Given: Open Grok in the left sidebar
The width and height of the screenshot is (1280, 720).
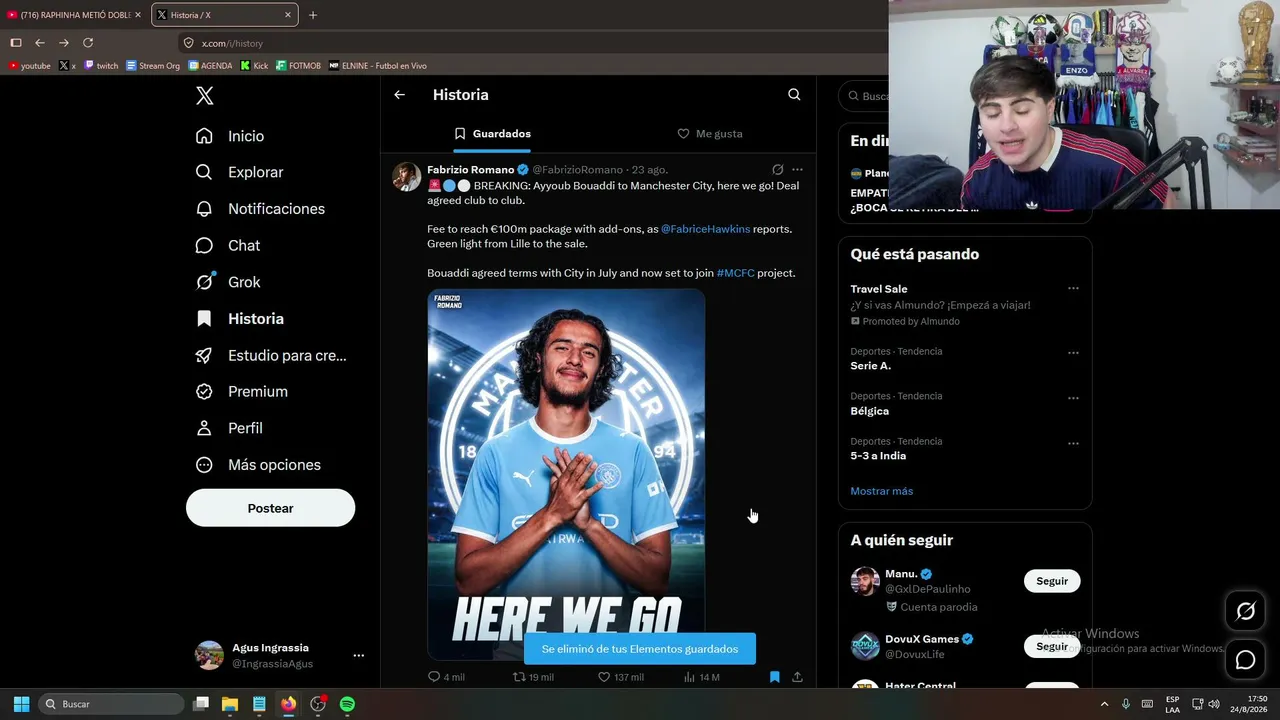Looking at the screenshot, I should click(228, 282).
